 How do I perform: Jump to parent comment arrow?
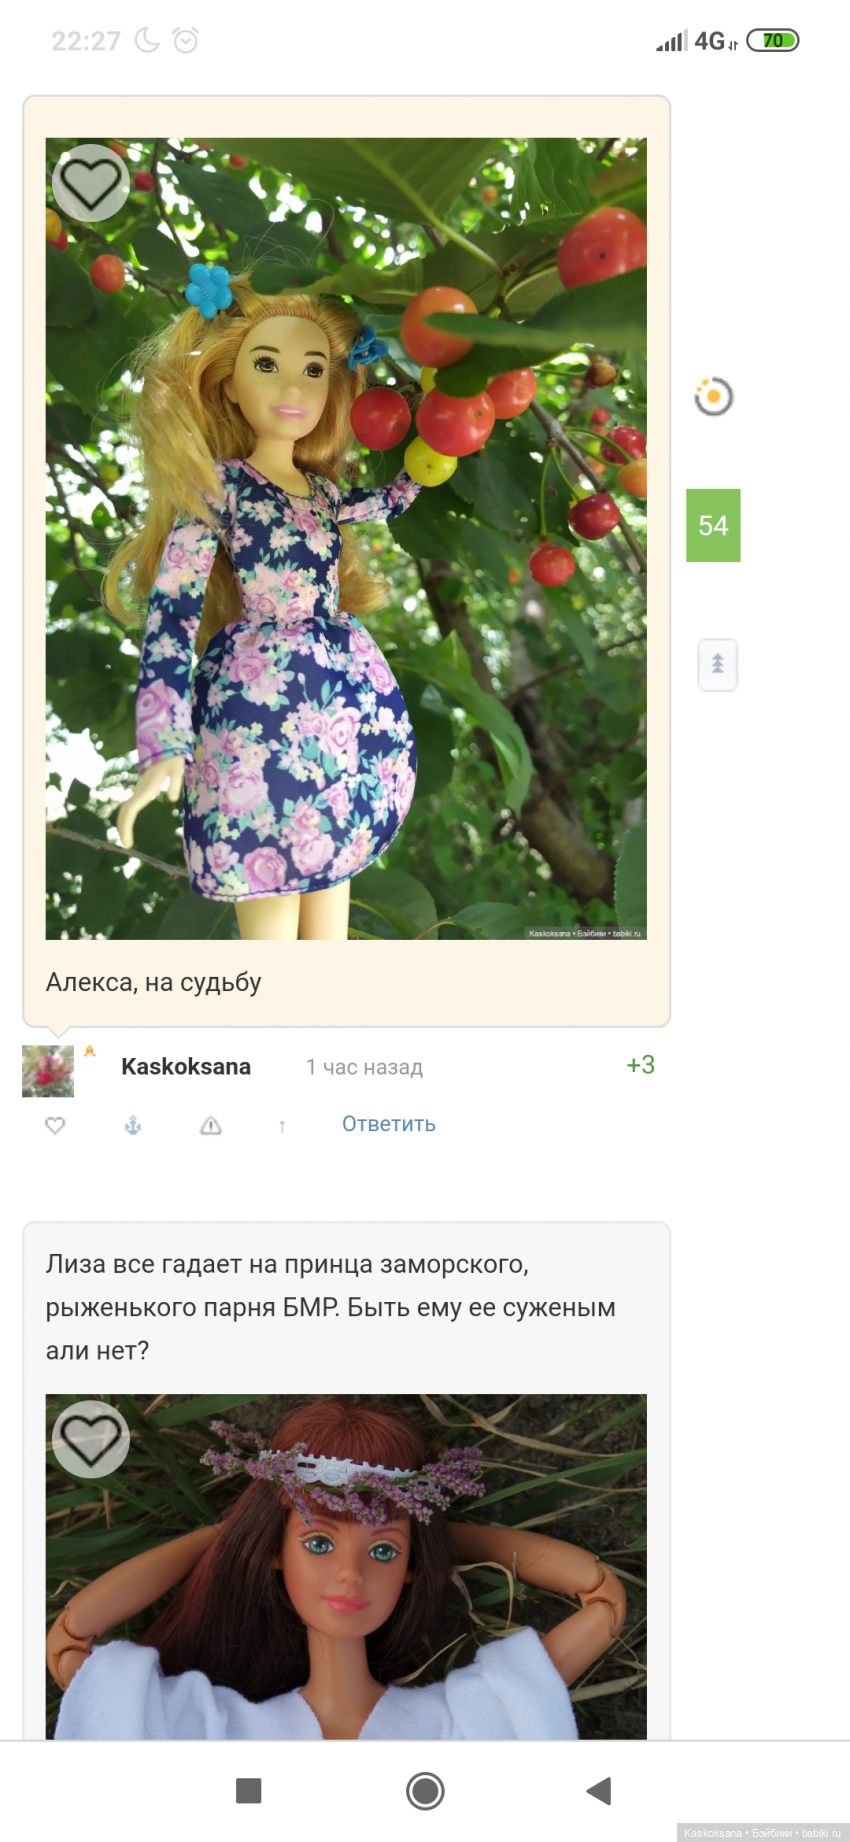coord(282,1126)
